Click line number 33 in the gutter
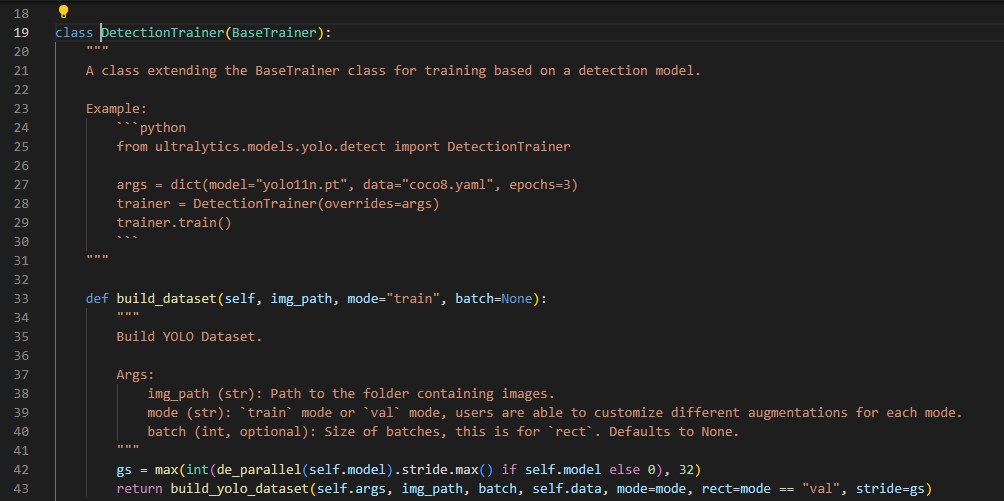 [21, 299]
